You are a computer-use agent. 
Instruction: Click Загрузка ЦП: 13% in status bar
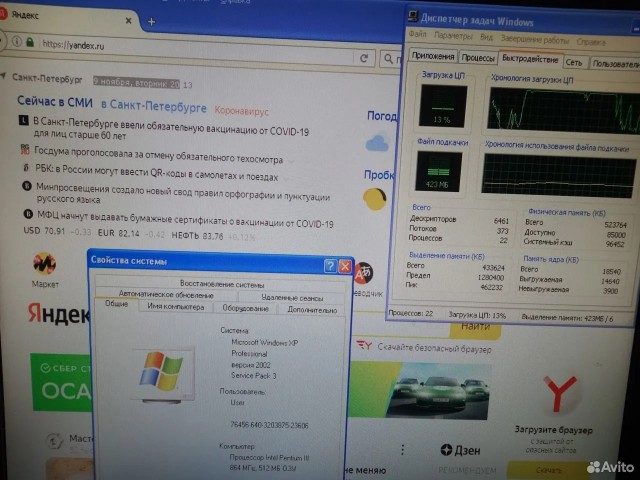477,315
